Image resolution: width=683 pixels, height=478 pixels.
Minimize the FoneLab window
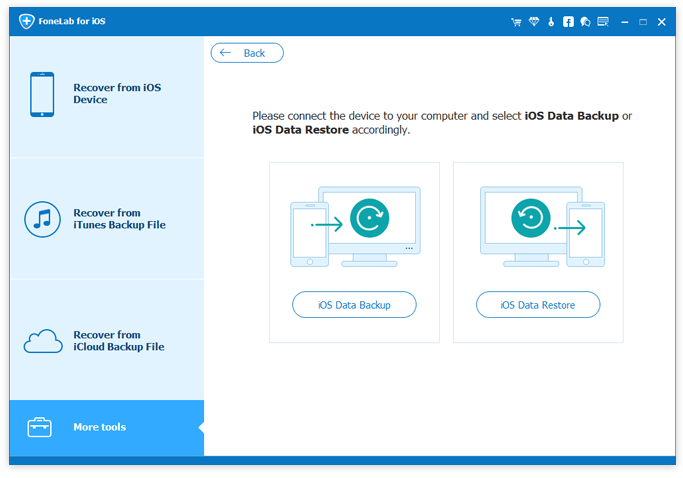[x=625, y=22]
